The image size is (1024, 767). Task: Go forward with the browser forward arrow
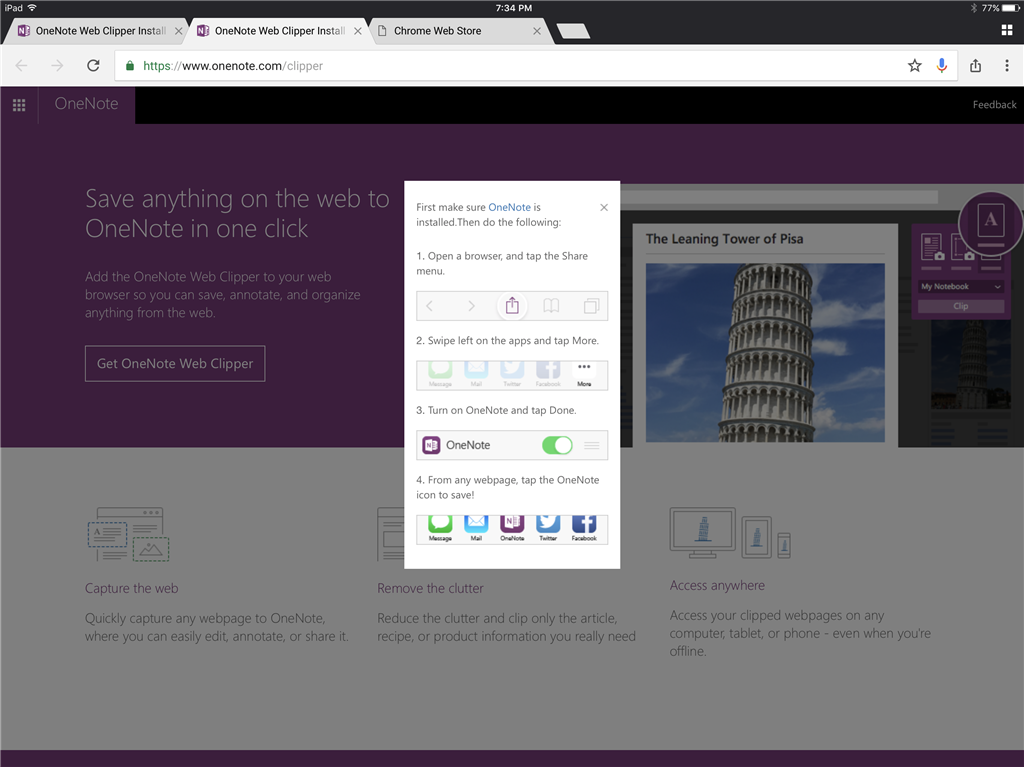click(57, 65)
